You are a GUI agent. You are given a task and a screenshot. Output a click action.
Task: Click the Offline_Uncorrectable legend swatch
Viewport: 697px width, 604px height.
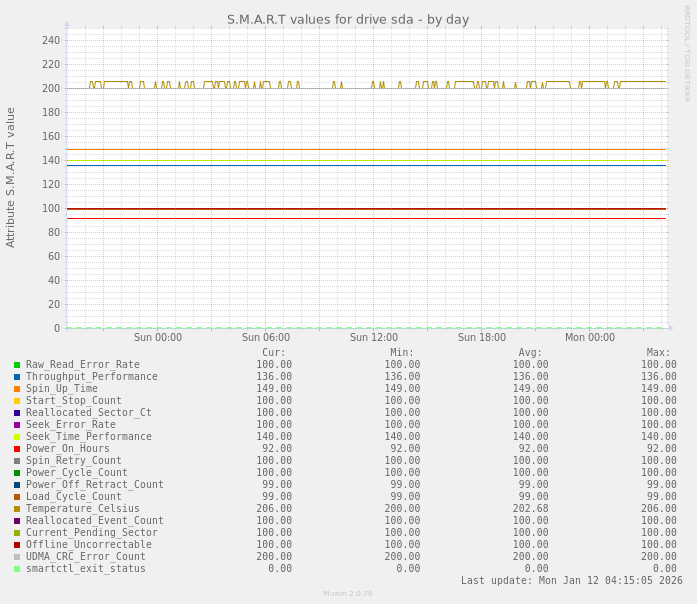17,545
